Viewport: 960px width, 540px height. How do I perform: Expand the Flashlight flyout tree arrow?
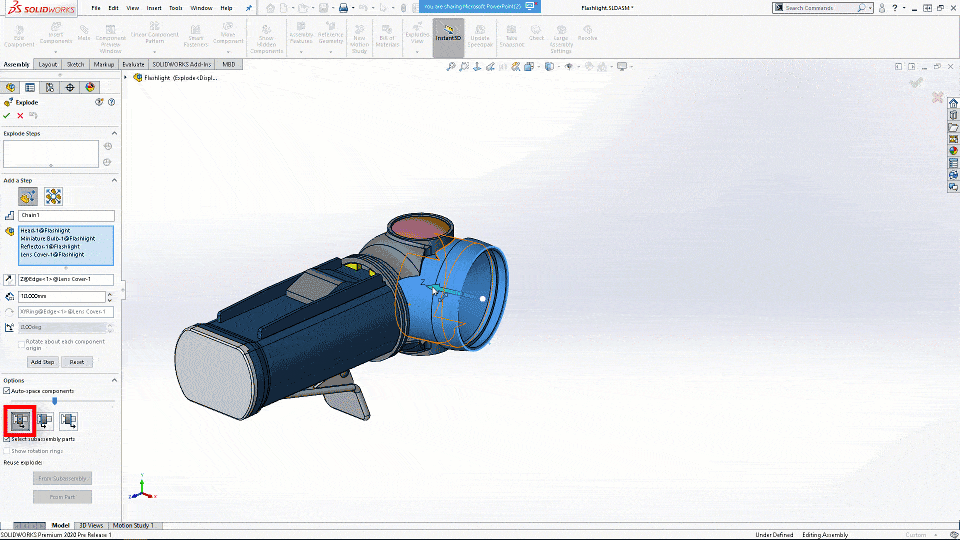tap(126, 78)
